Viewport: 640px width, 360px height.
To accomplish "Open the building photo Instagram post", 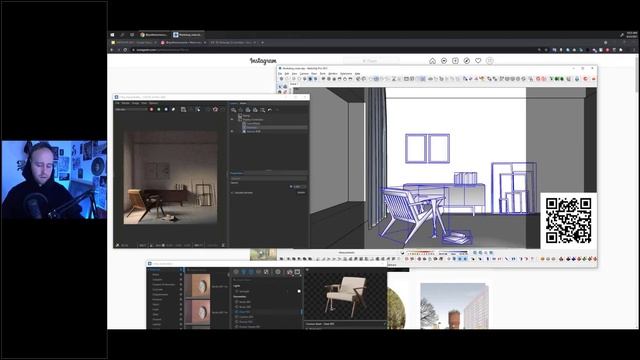I will coord(454,306).
